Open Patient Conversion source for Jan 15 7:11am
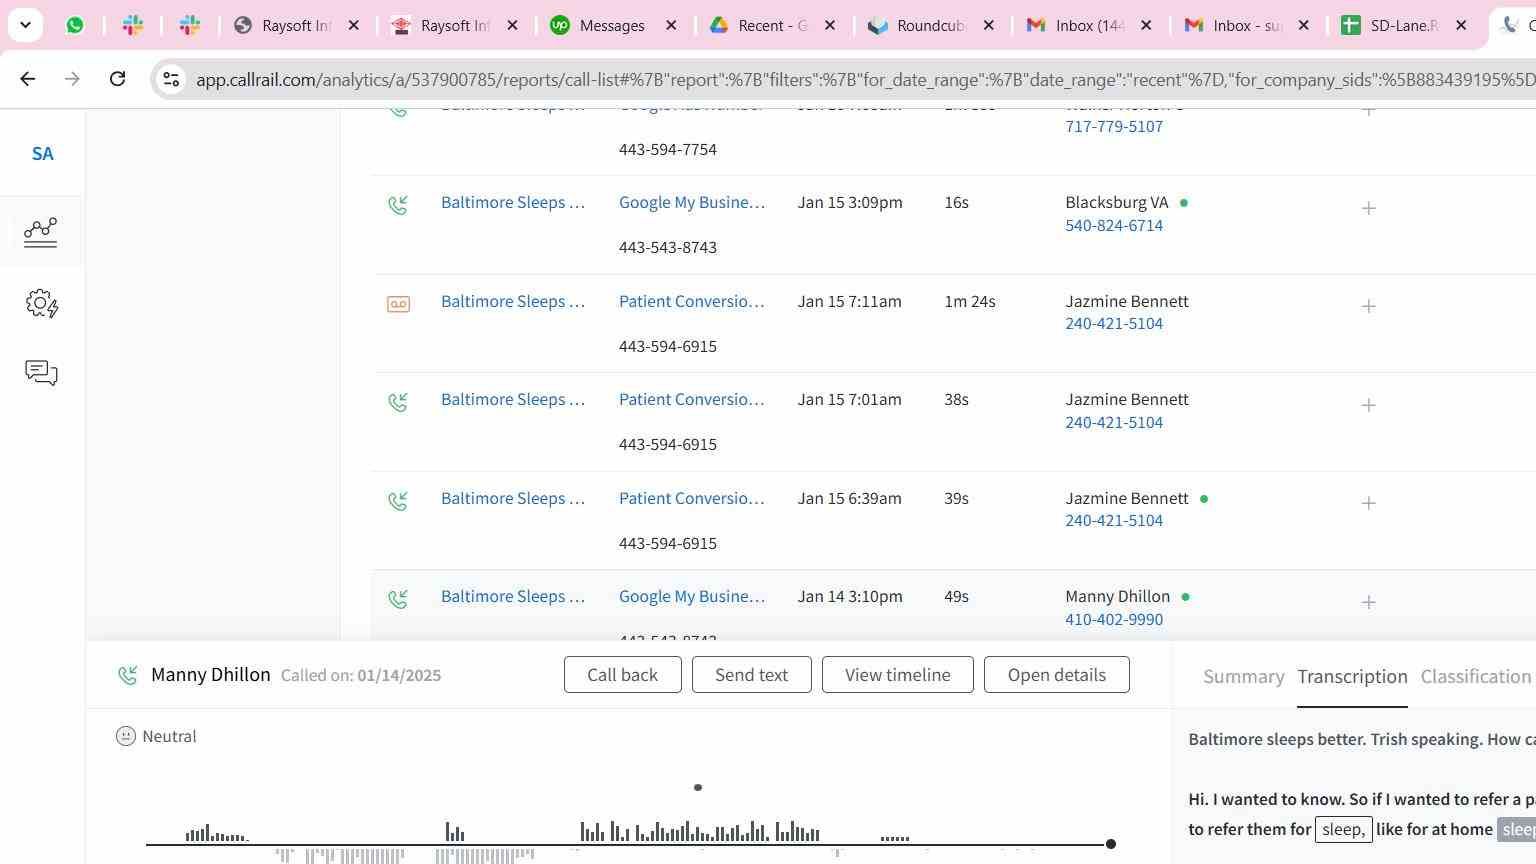Image resolution: width=1536 pixels, height=864 pixels. (x=692, y=301)
